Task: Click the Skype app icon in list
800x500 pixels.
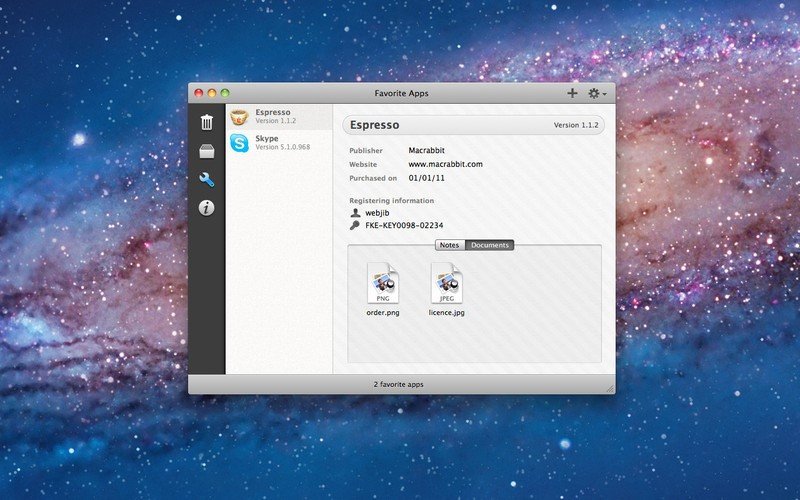Action: (x=239, y=143)
